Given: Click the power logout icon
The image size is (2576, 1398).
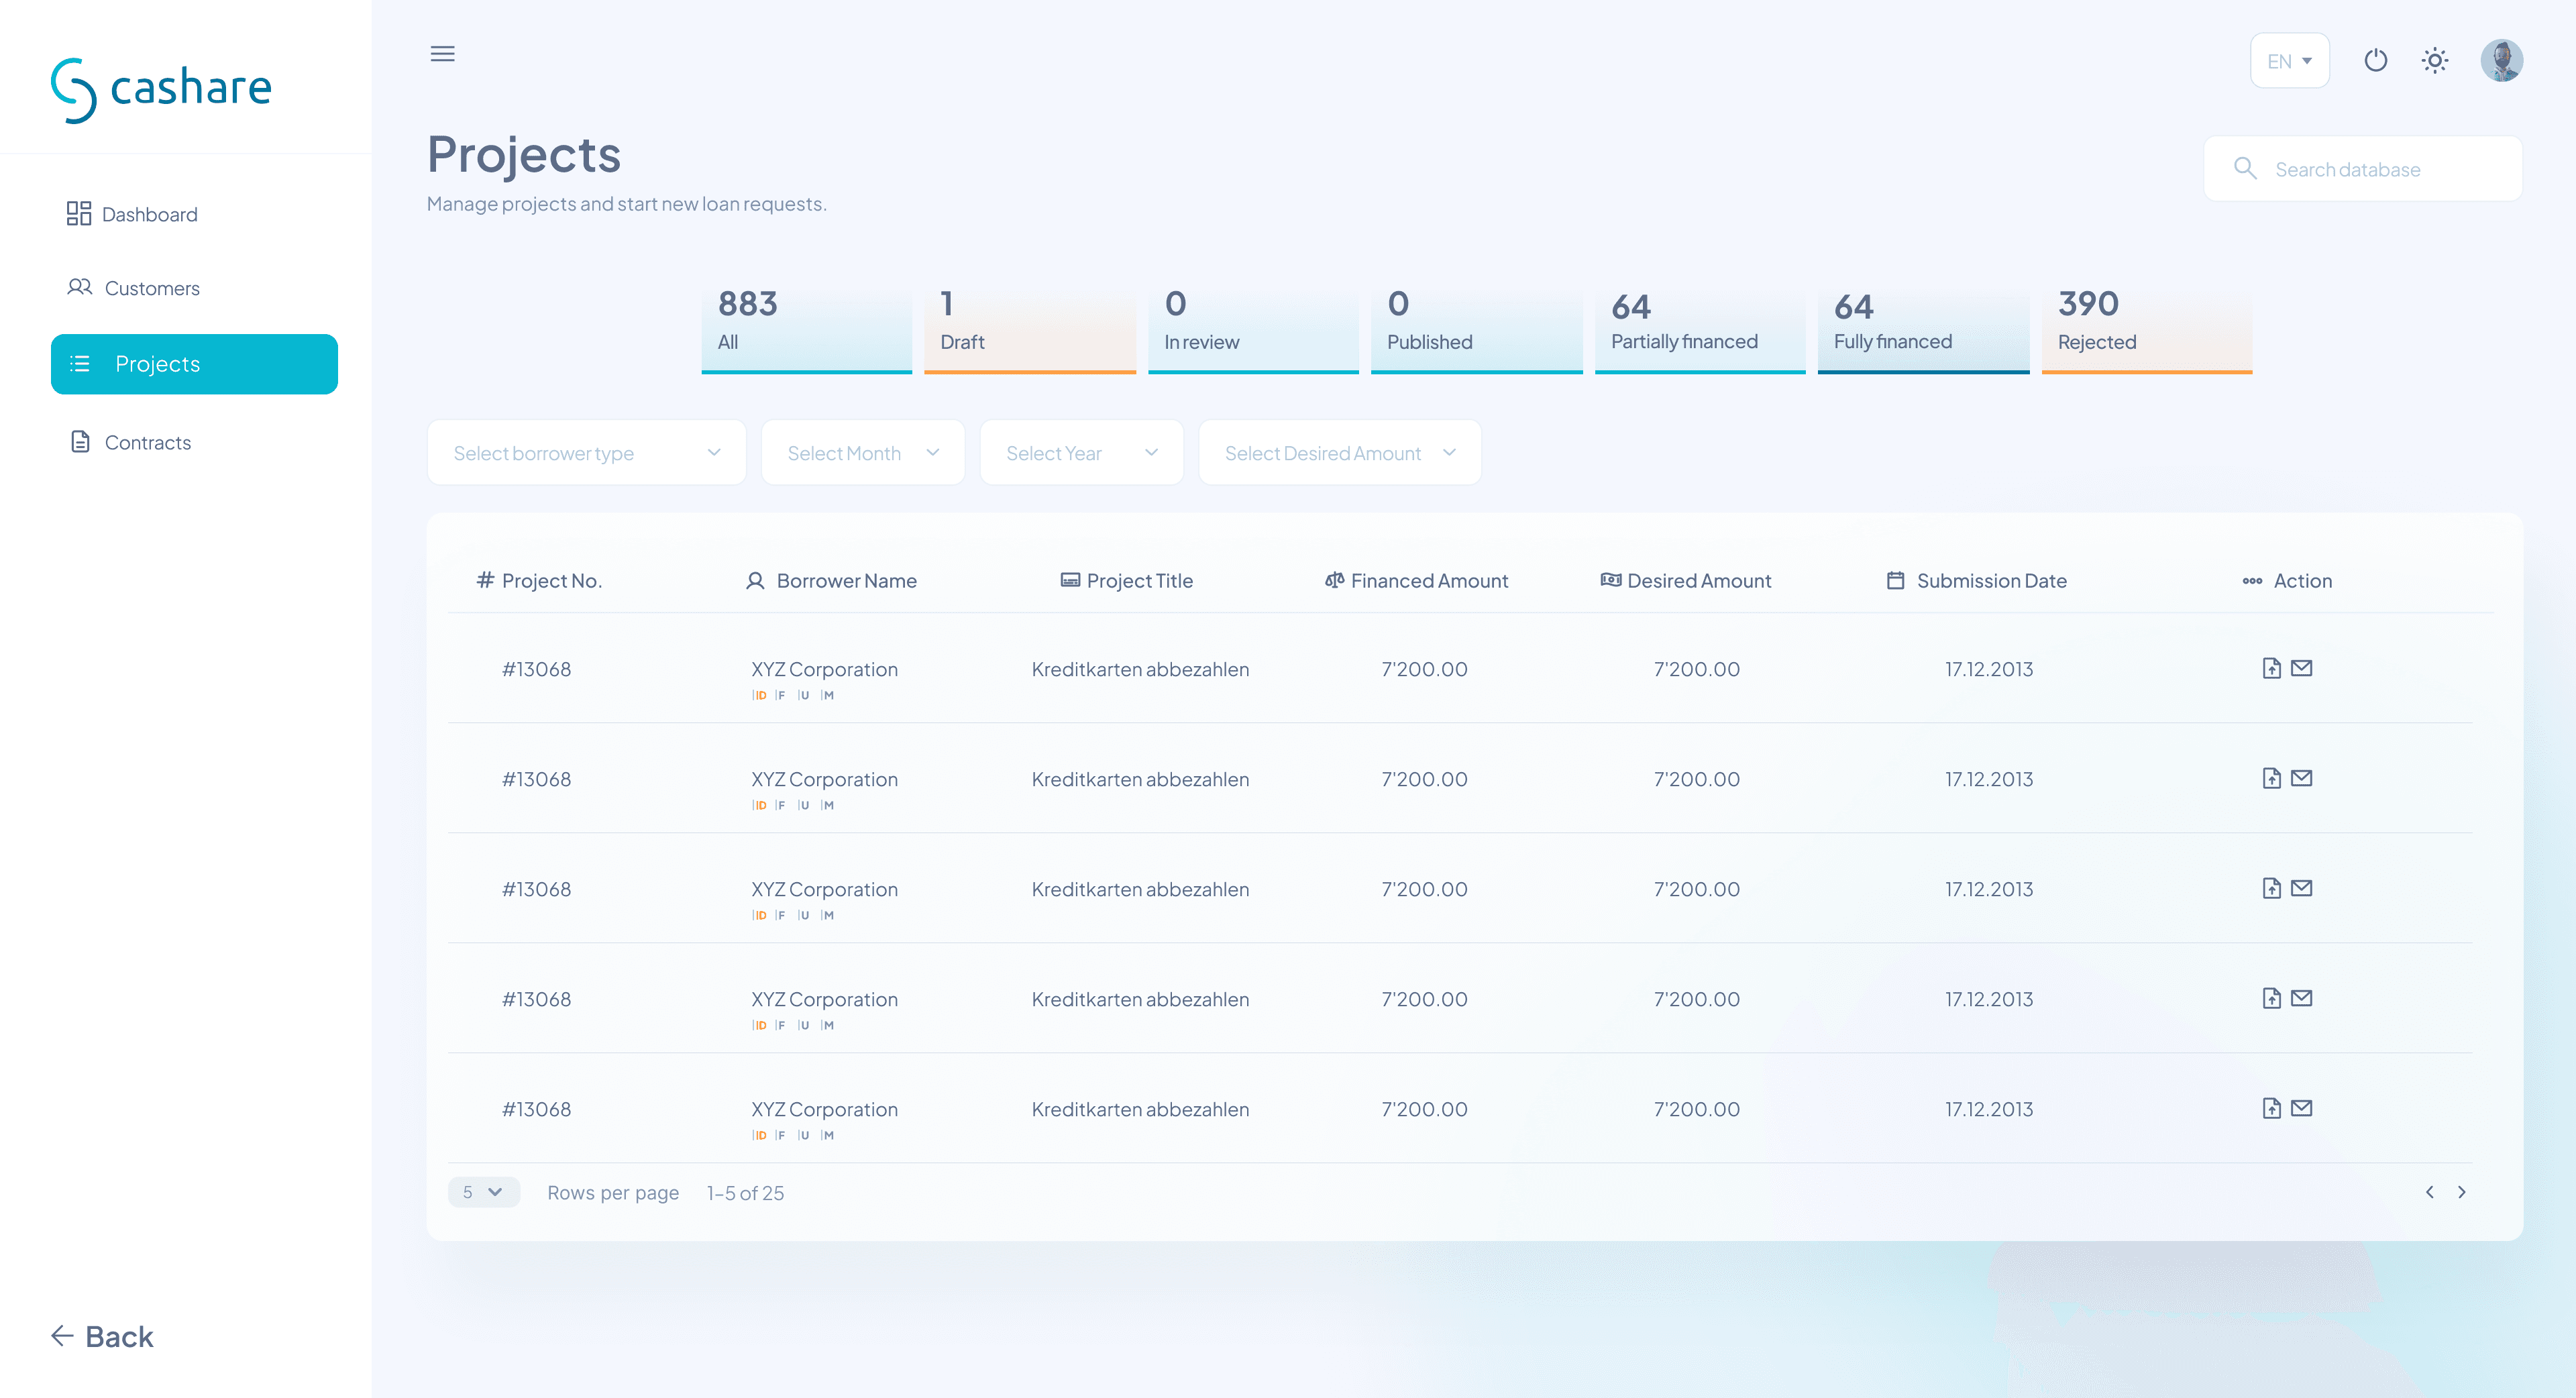Looking at the screenshot, I should pos(2375,61).
